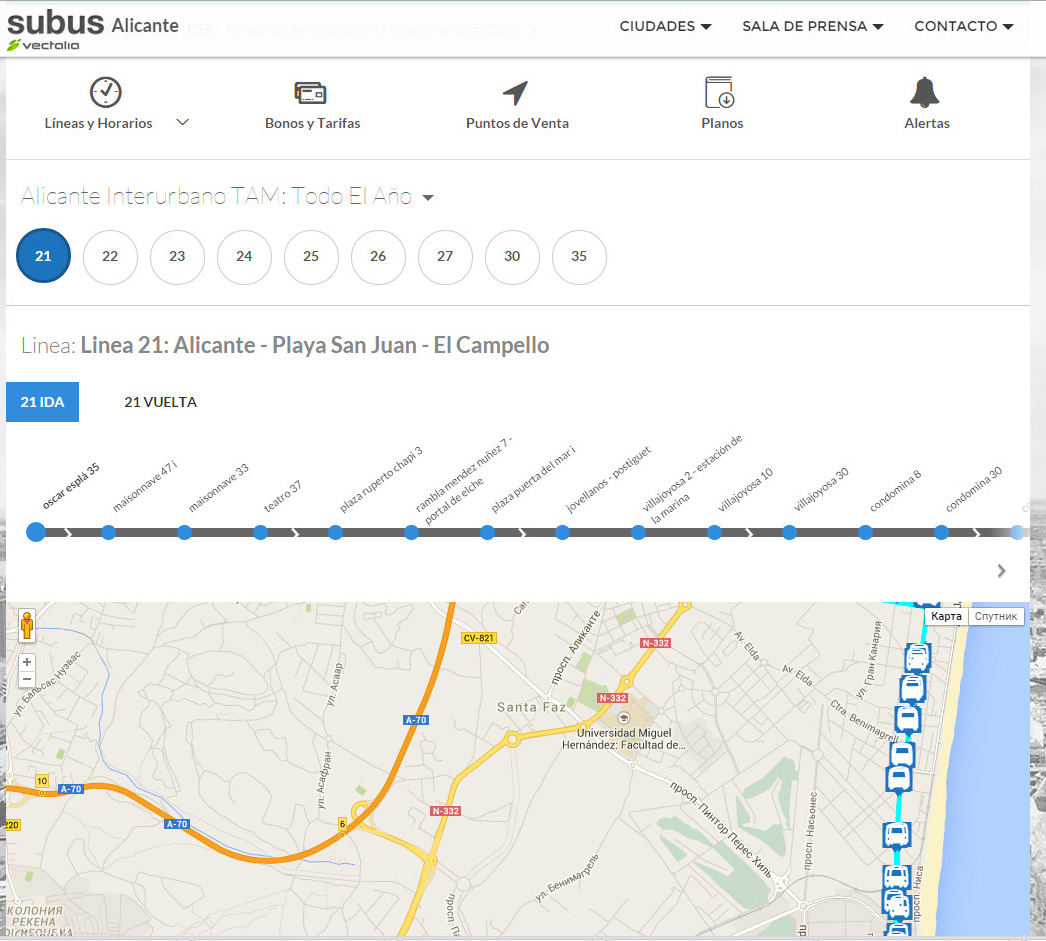Image resolution: width=1046 pixels, height=941 pixels.
Task: Open the Todo El Año dropdown
Action: click(x=428, y=197)
